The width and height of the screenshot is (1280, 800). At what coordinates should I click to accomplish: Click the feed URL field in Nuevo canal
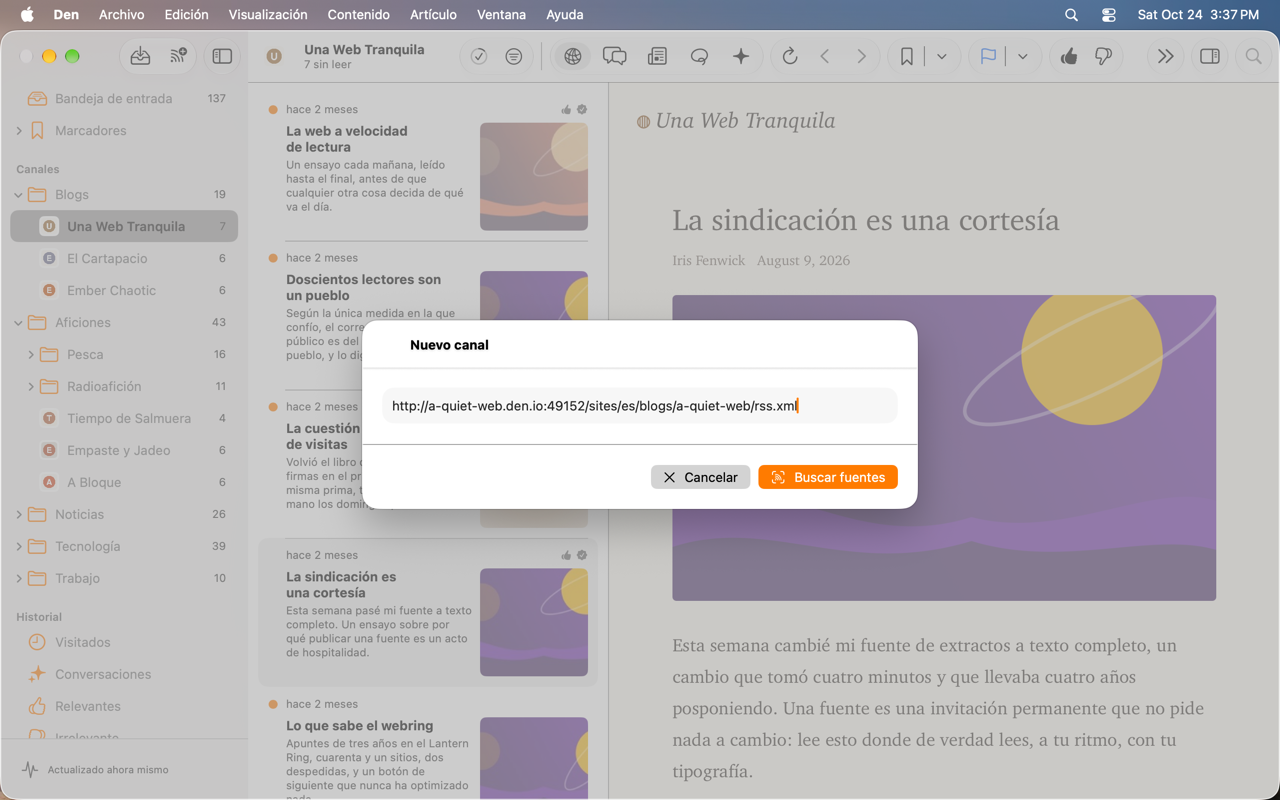coord(639,406)
